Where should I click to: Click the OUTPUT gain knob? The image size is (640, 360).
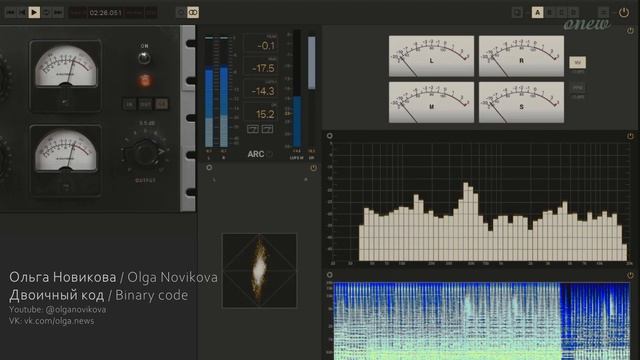tap(145, 153)
